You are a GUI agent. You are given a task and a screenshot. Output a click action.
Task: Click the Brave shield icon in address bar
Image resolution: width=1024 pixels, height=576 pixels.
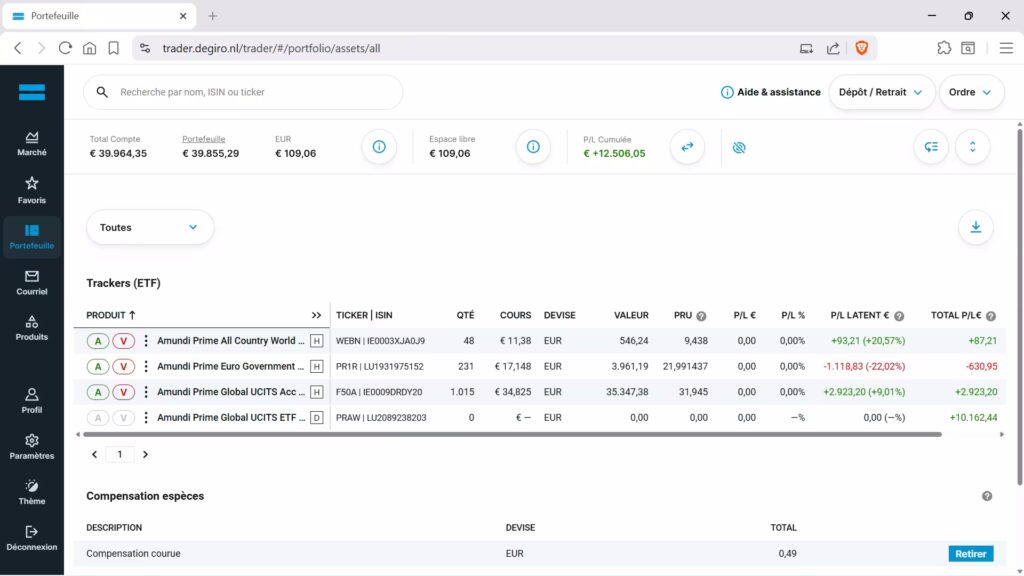(x=861, y=48)
